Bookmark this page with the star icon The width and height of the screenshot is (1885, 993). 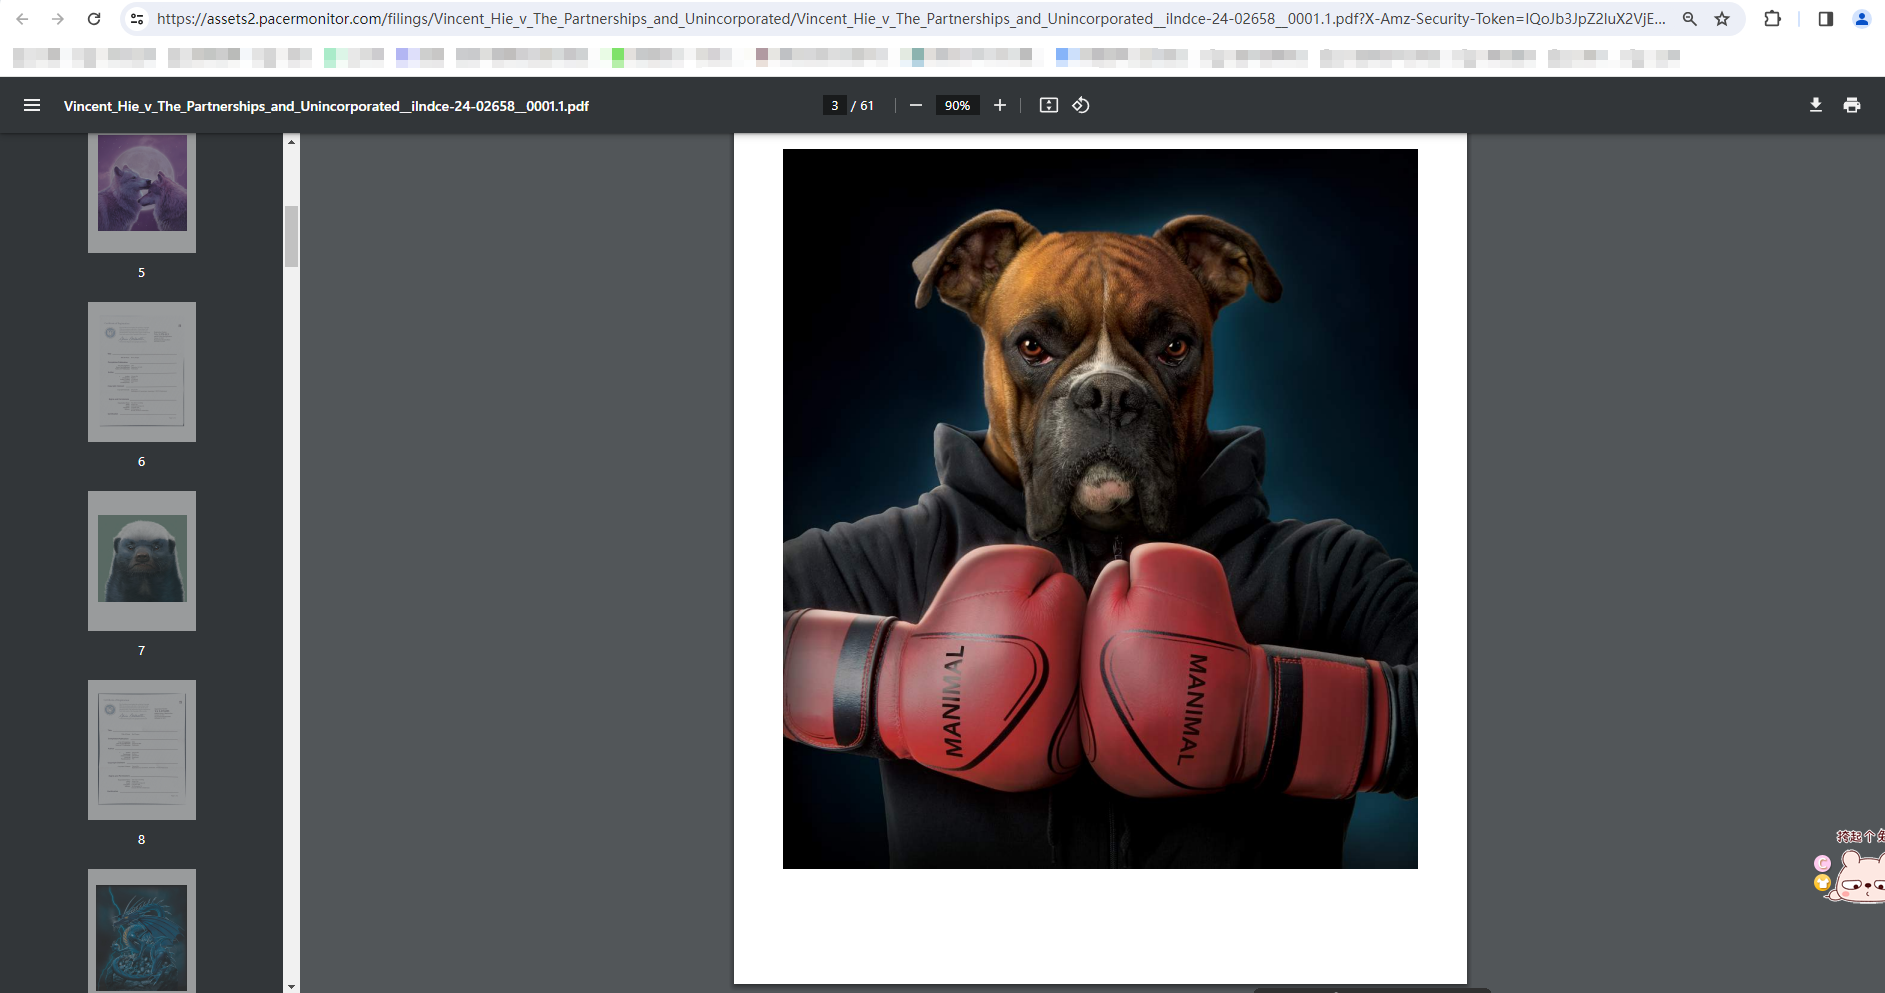pos(1722,19)
